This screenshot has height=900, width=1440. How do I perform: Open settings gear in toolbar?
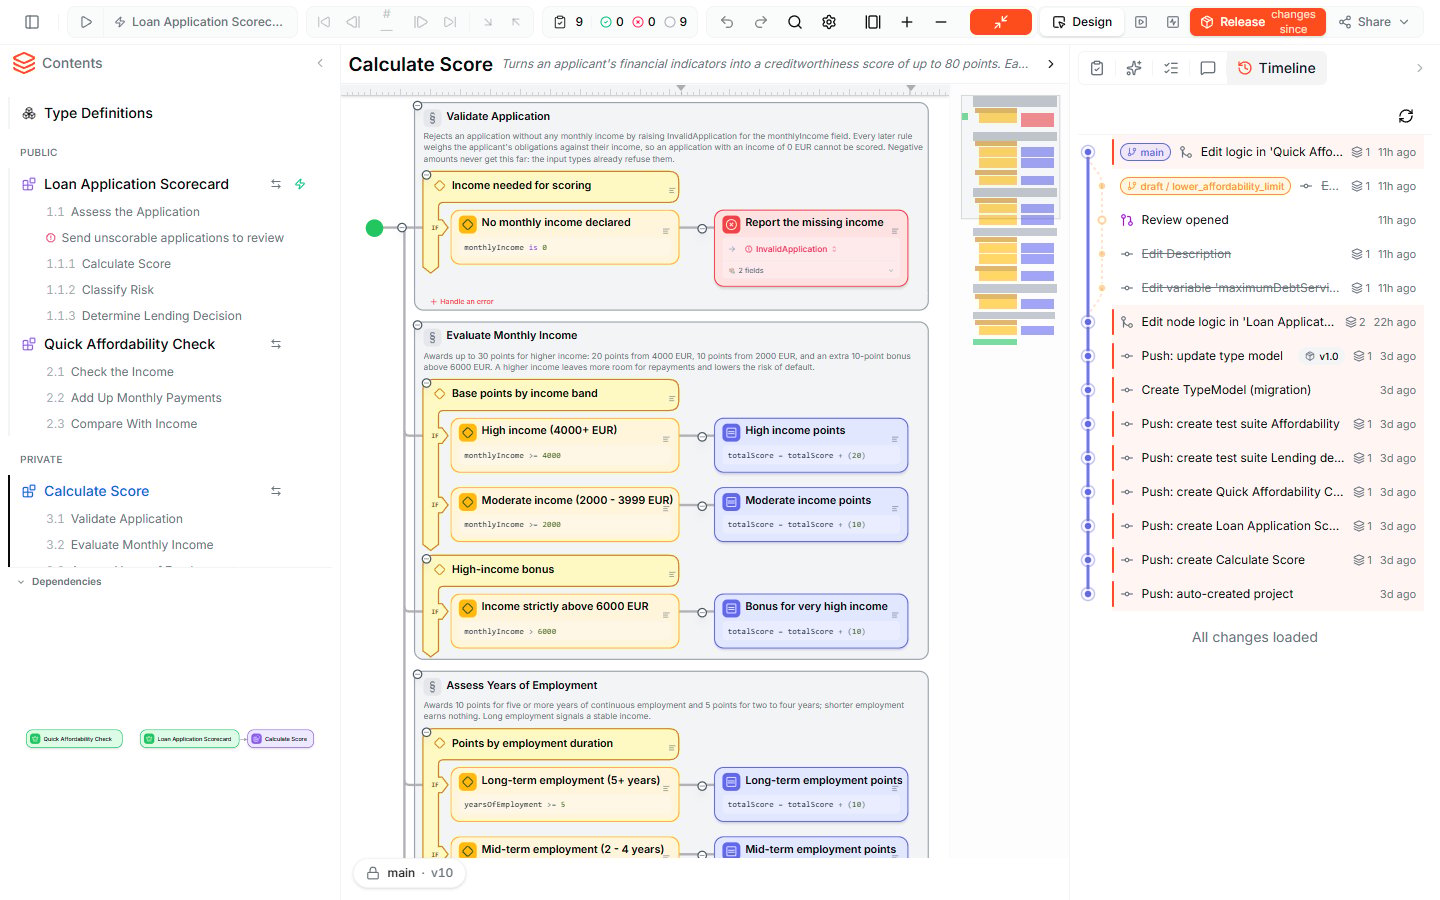[x=829, y=22]
